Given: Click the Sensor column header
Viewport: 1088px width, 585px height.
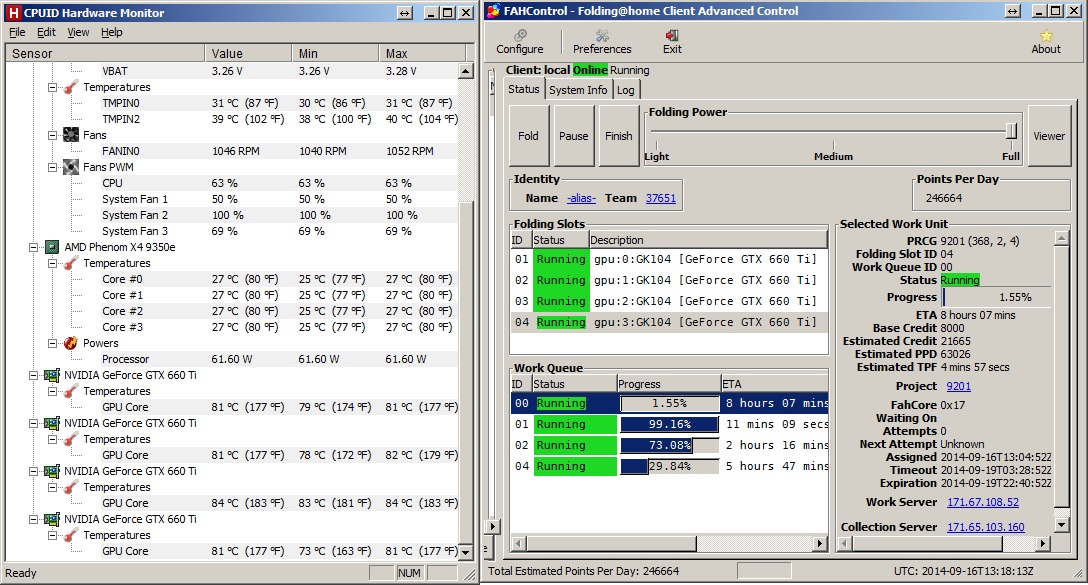Looking at the screenshot, I should click(x=105, y=53).
